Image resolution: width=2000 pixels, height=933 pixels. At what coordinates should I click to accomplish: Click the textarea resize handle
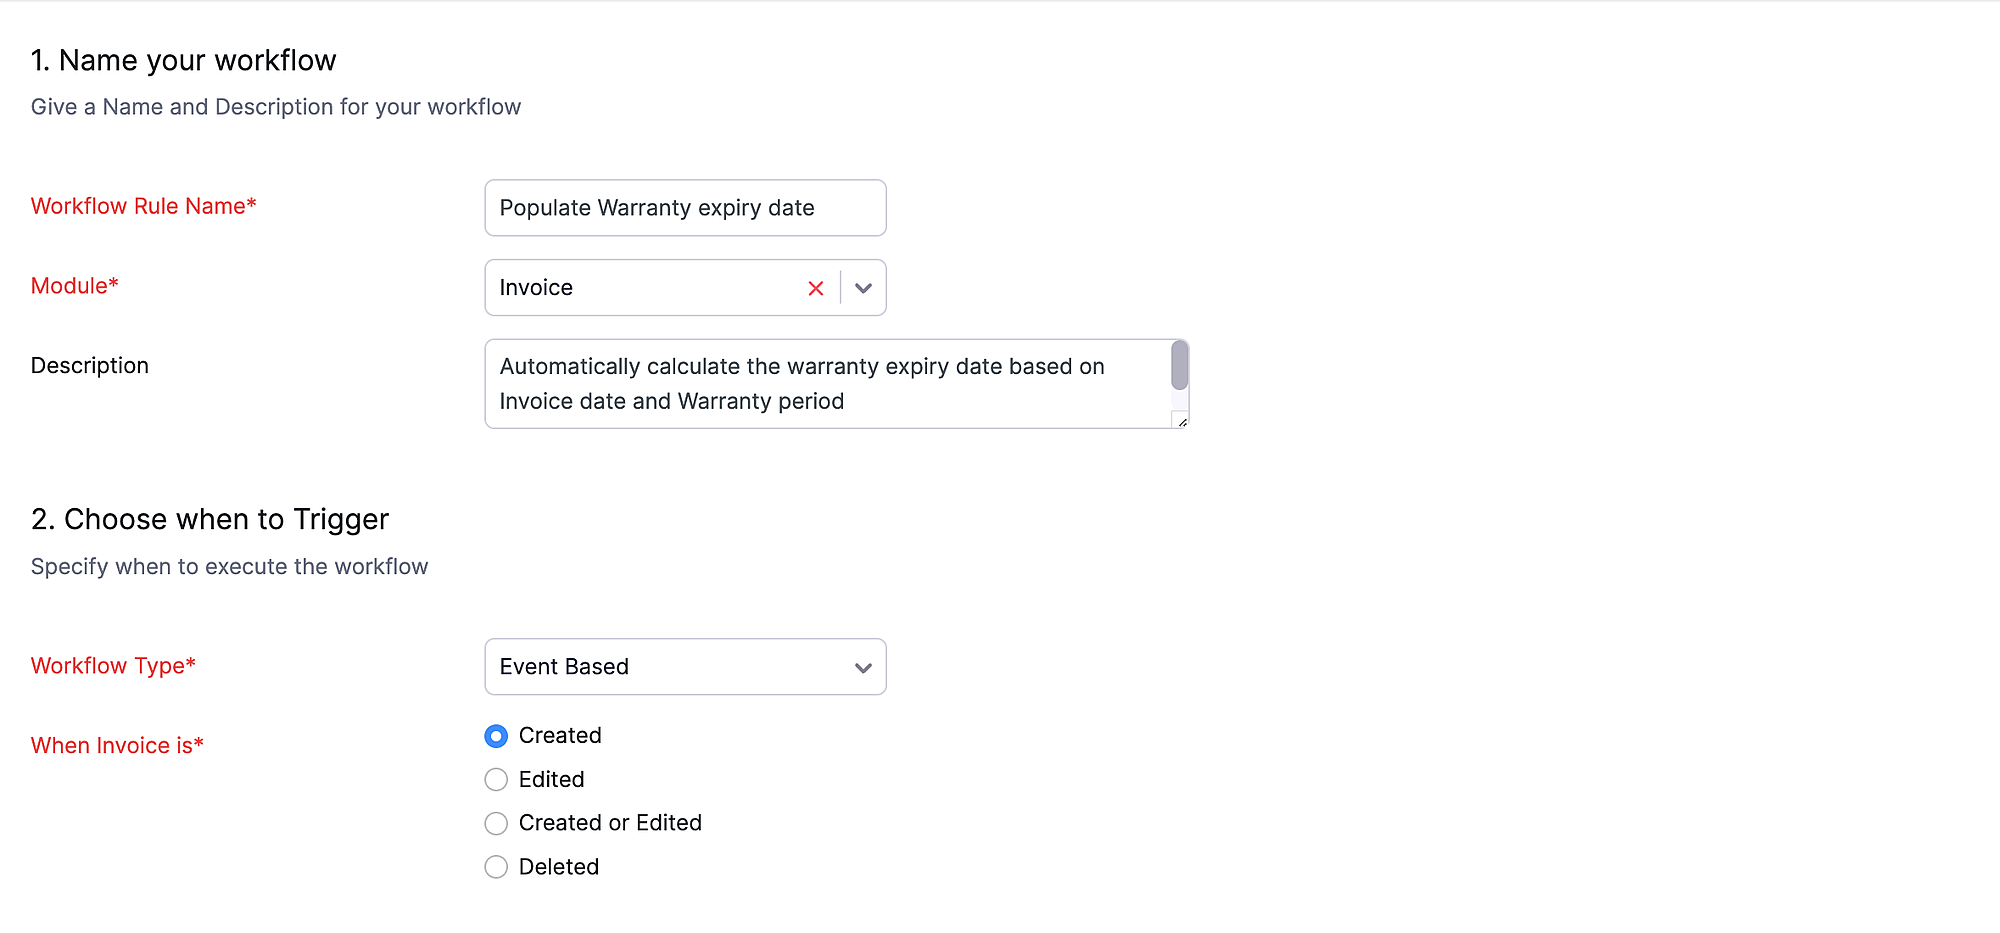pos(1181,422)
